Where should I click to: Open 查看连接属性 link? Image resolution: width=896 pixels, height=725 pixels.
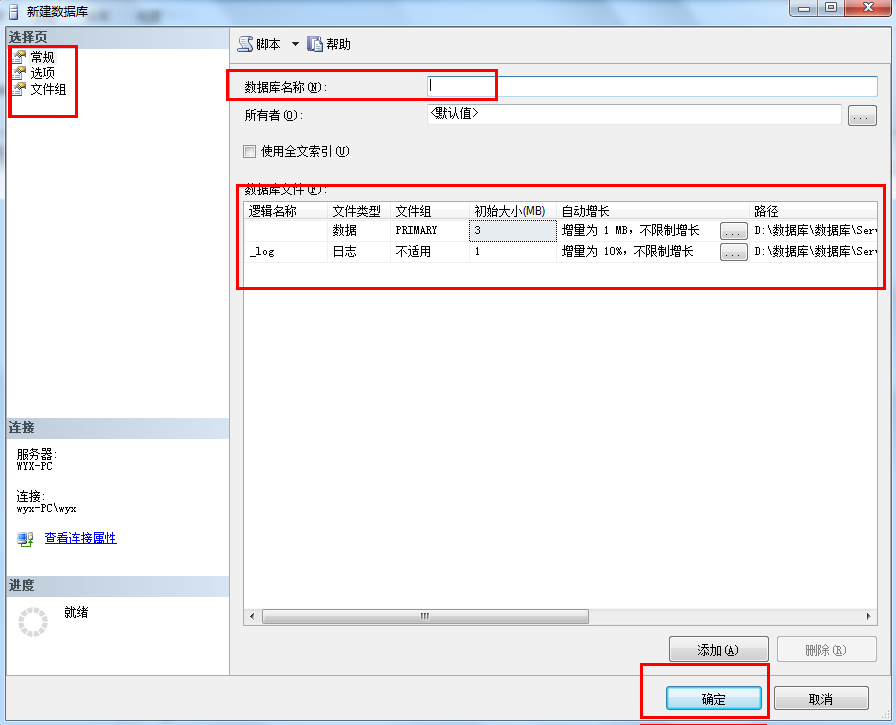pyautogui.click(x=81, y=538)
